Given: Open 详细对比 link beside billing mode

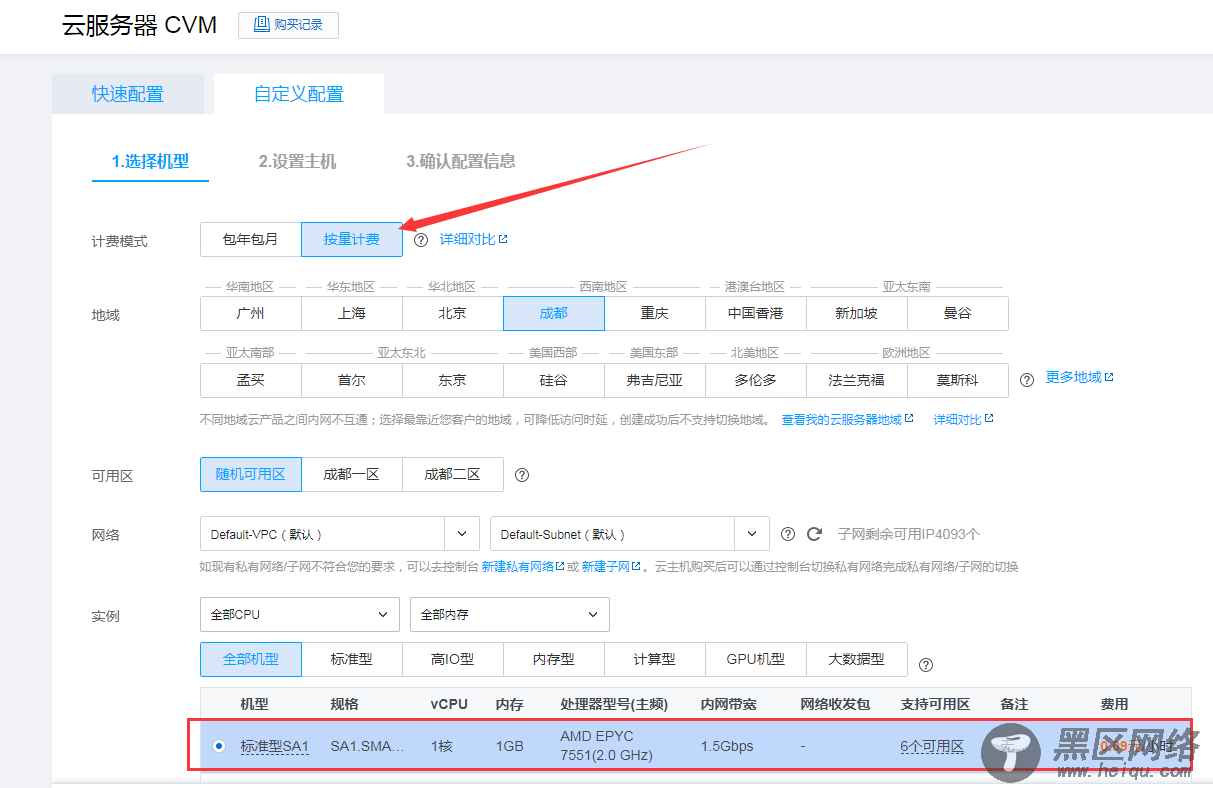Looking at the screenshot, I should tap(474, 240).
